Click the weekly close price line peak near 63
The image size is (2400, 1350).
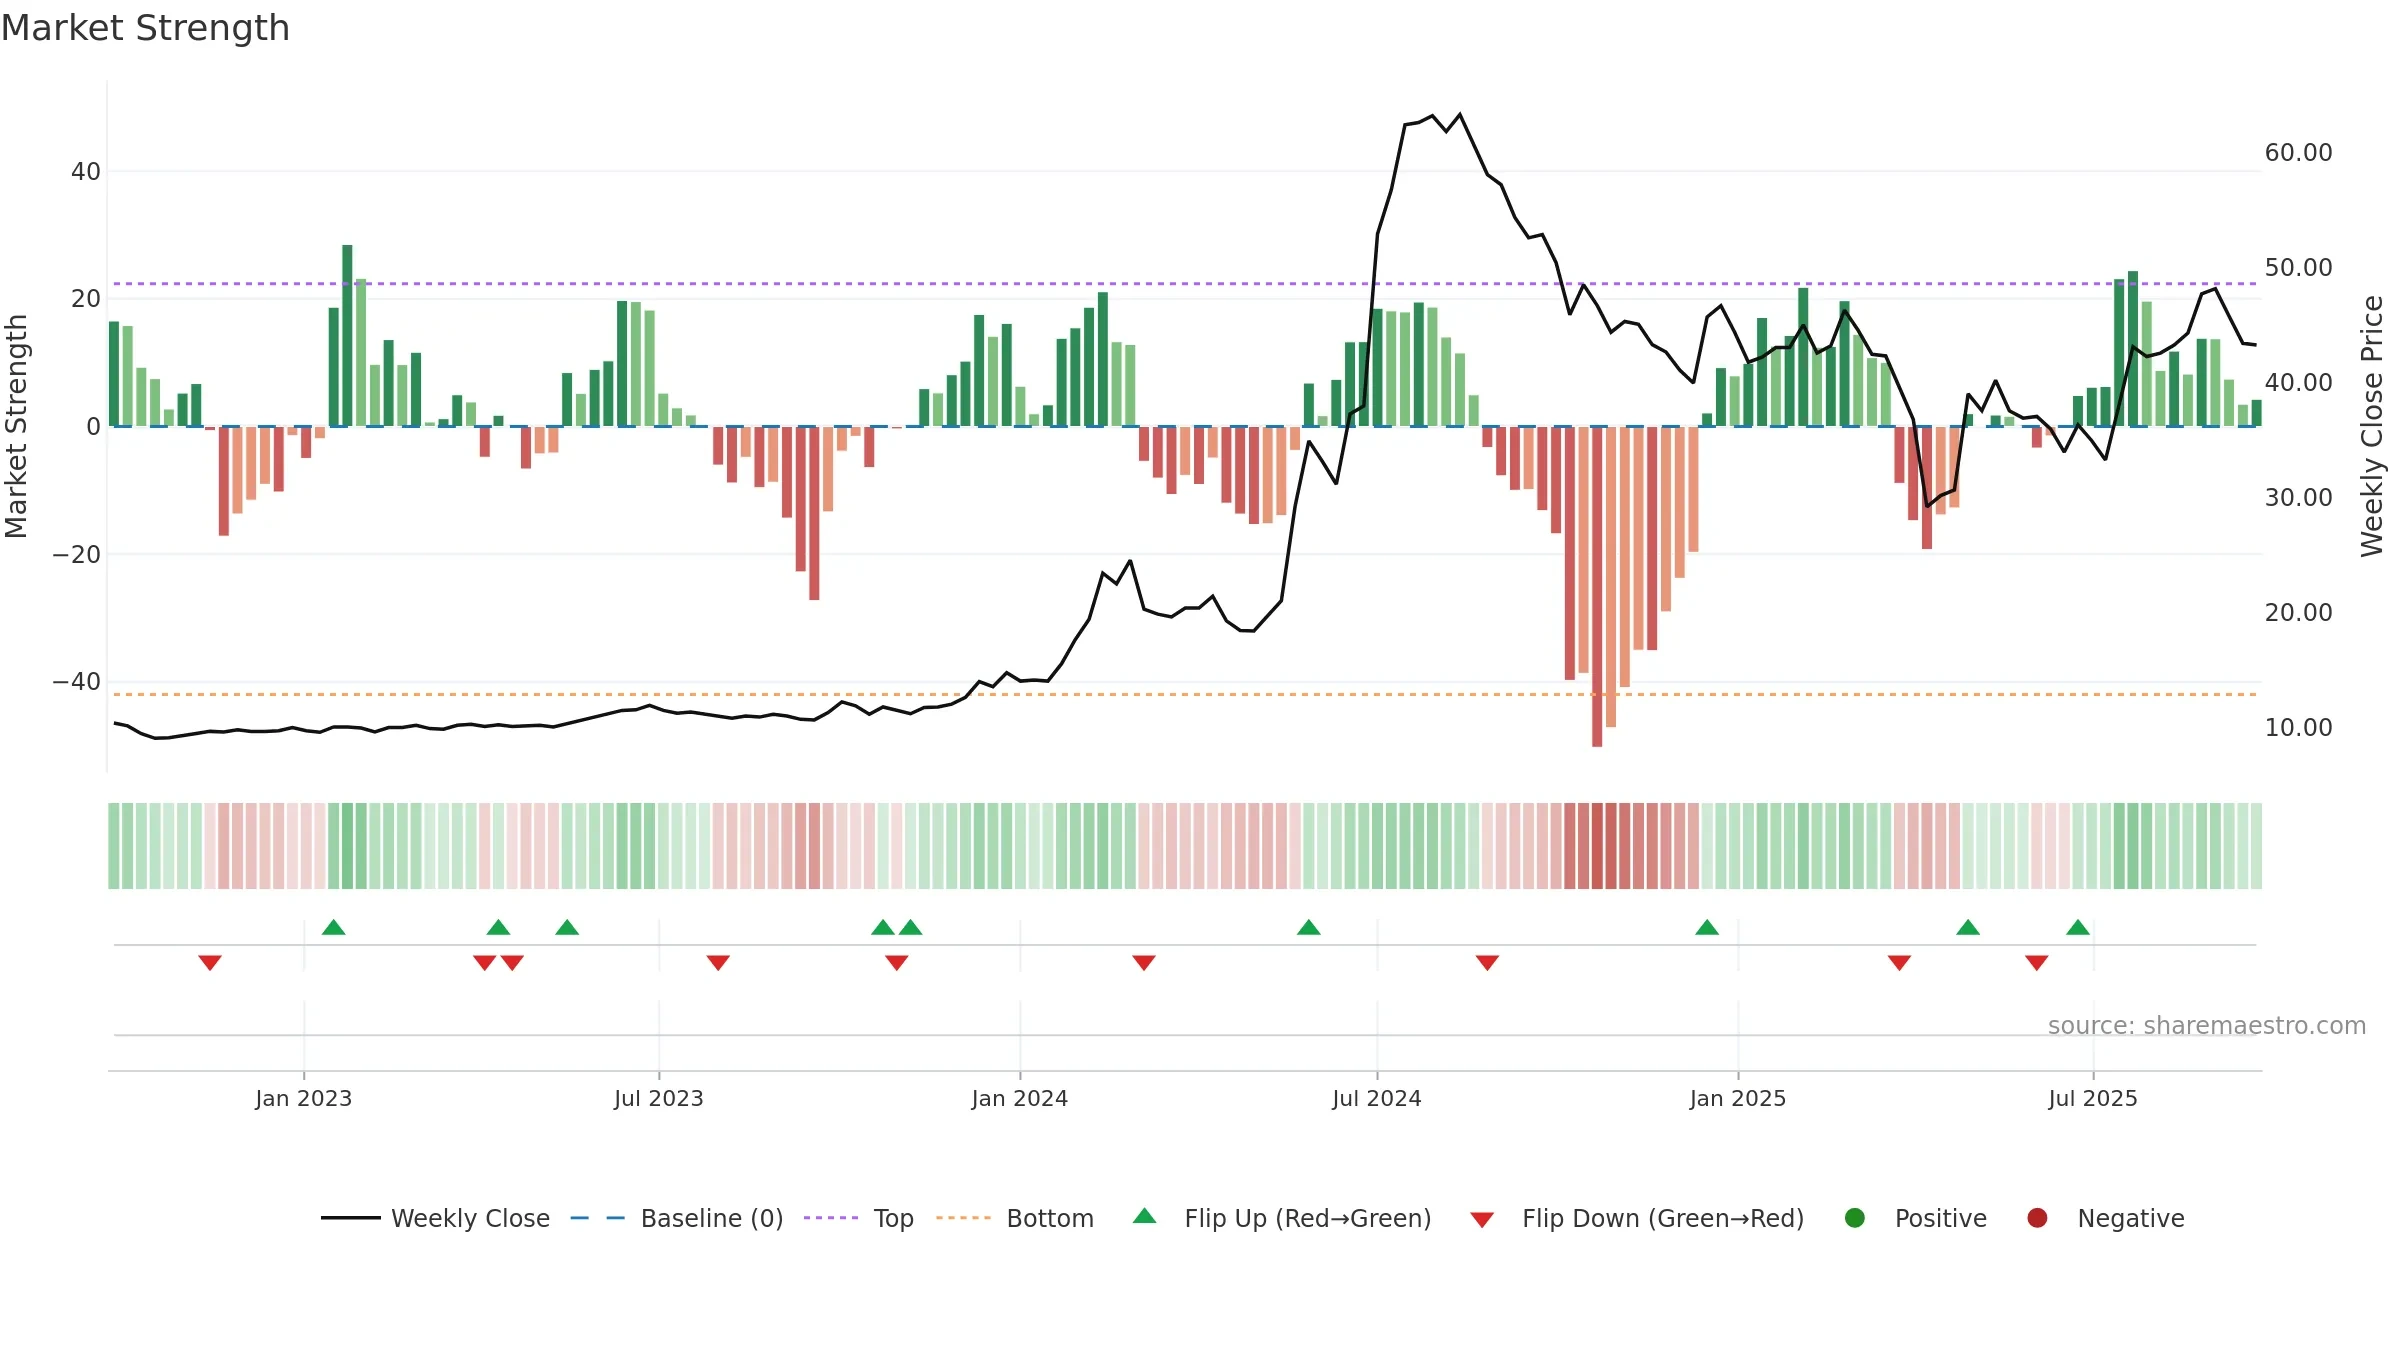[1460, 114]
